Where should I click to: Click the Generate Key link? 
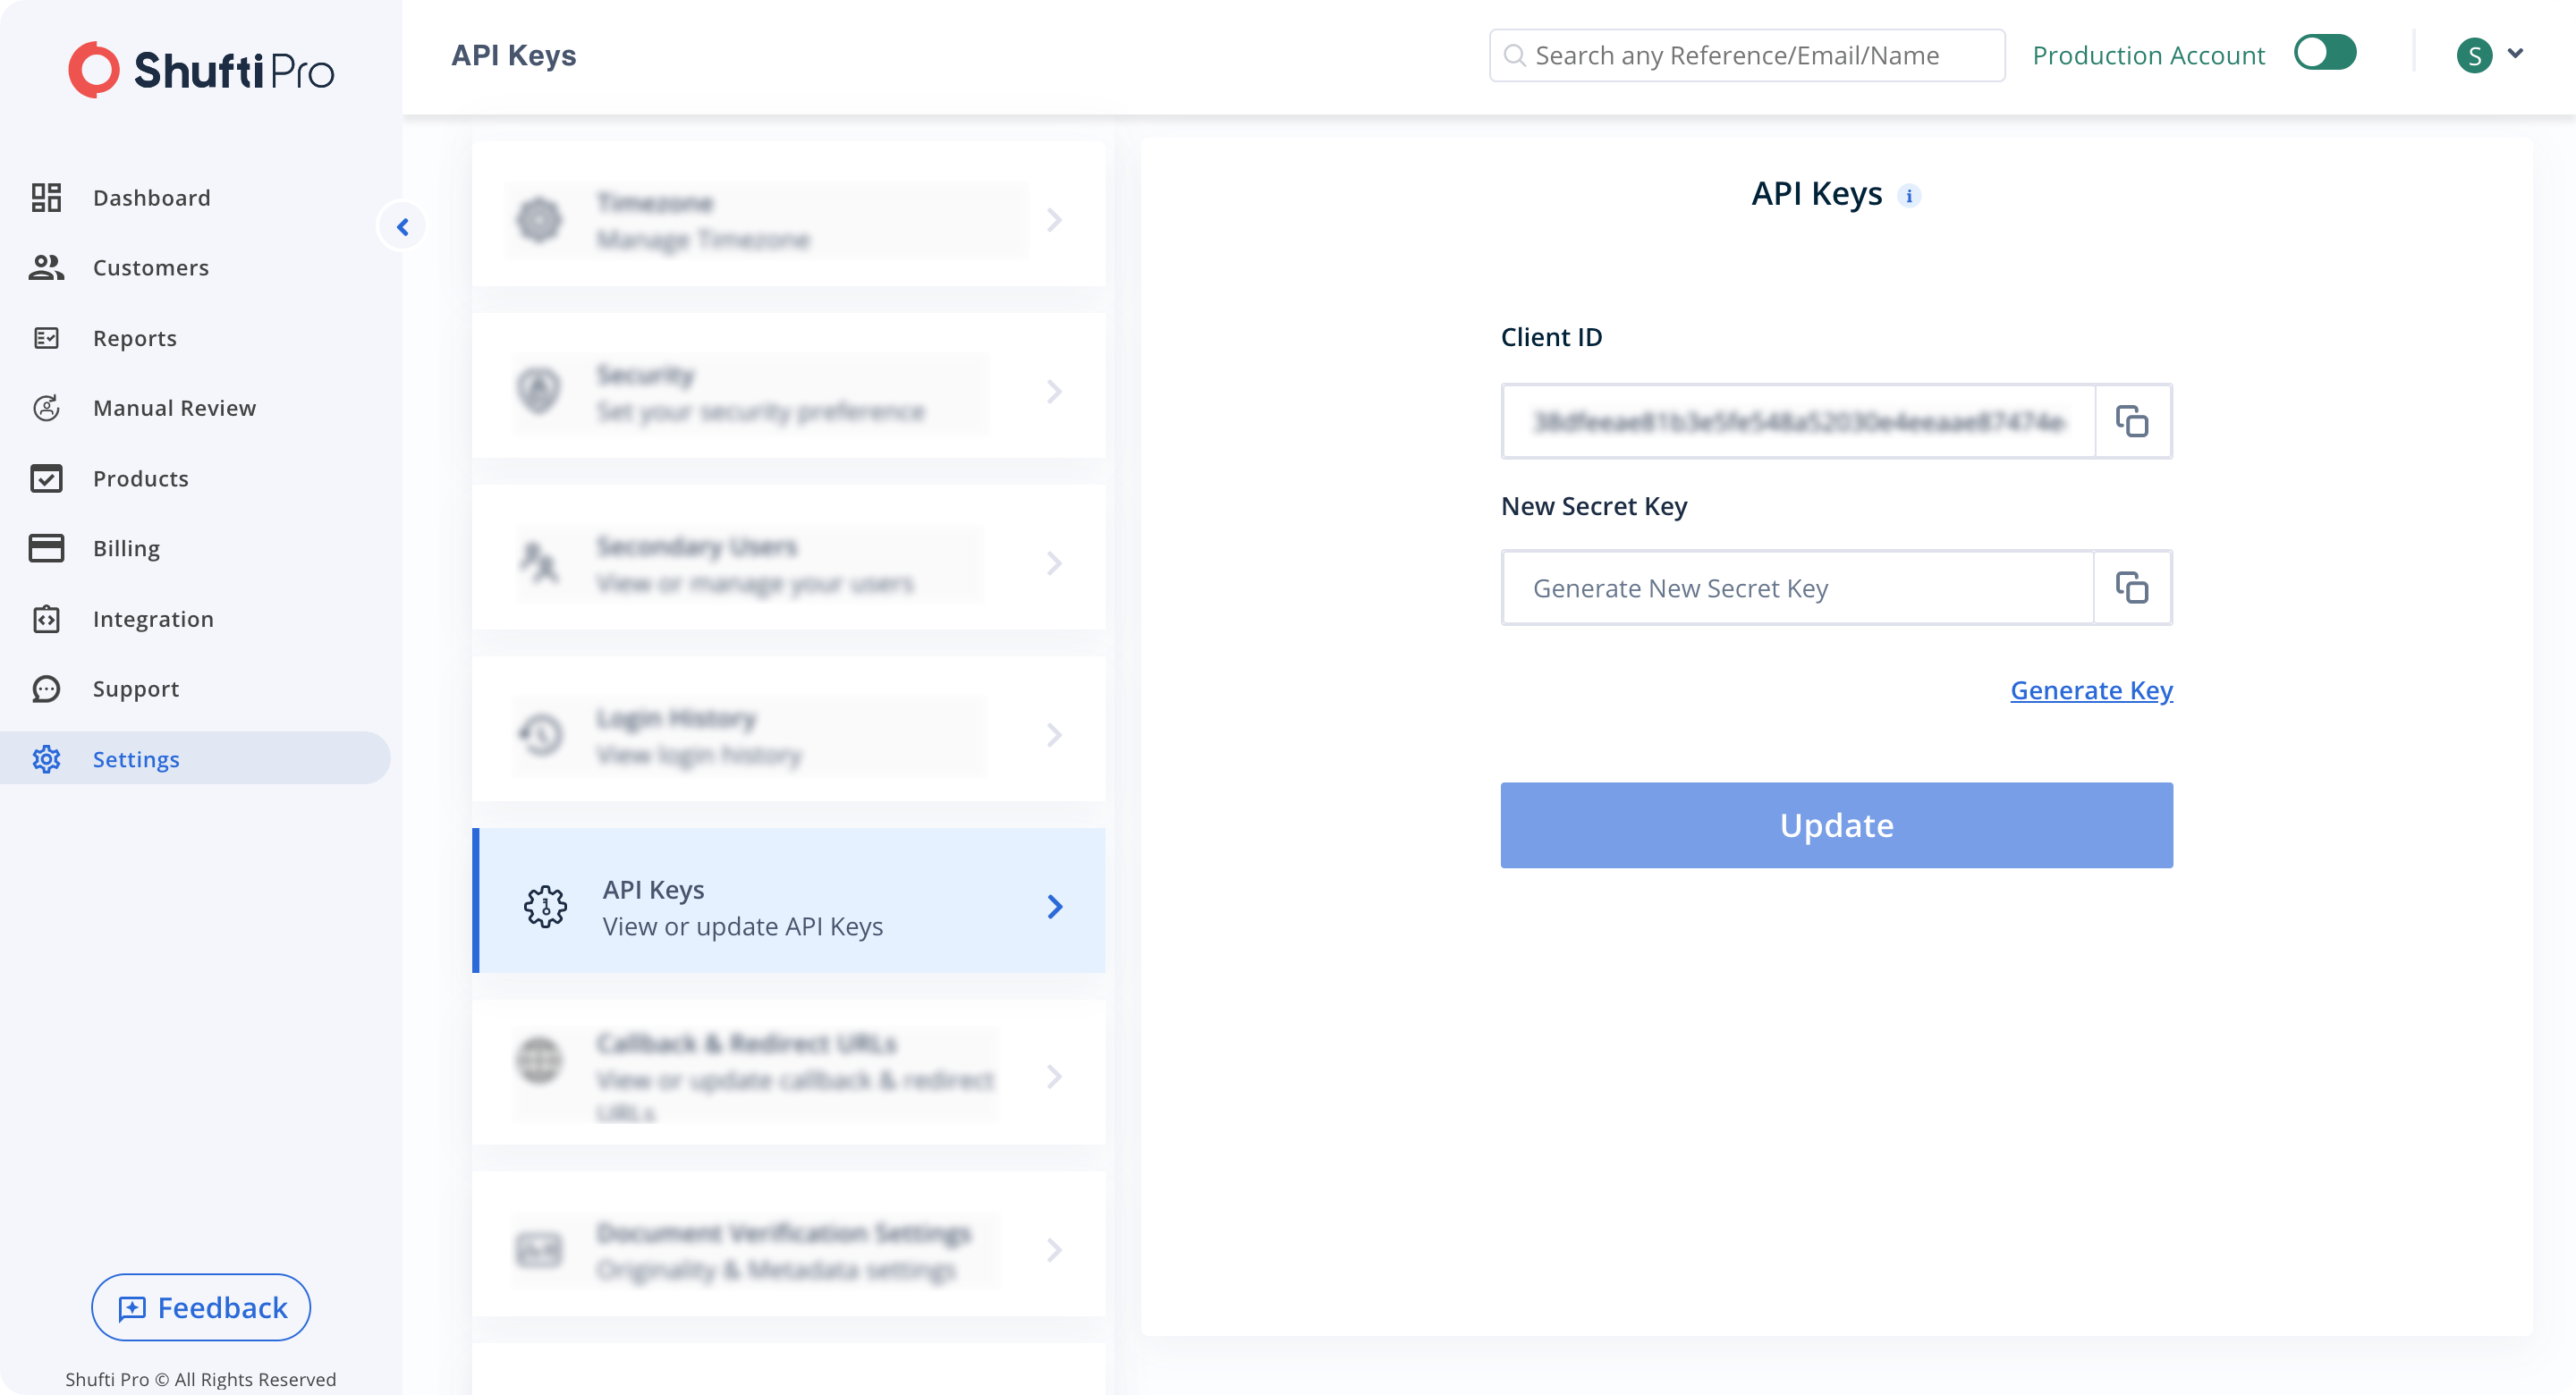click(2091, 690)
